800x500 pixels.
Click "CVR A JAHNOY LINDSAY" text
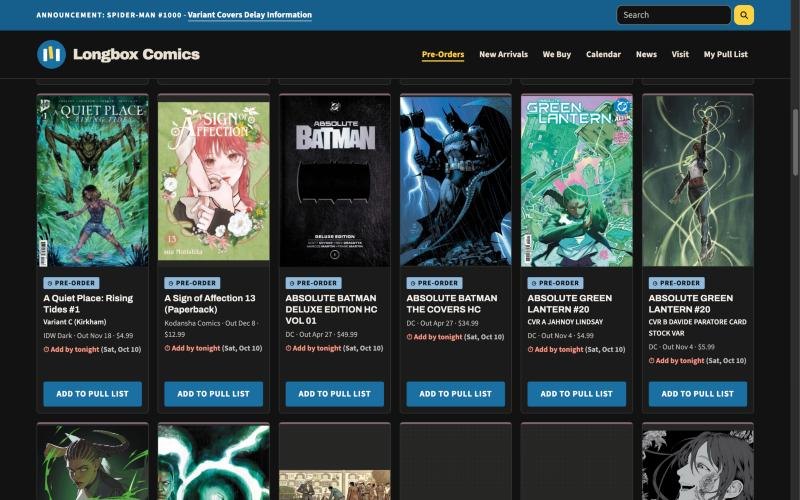point(565,322)
